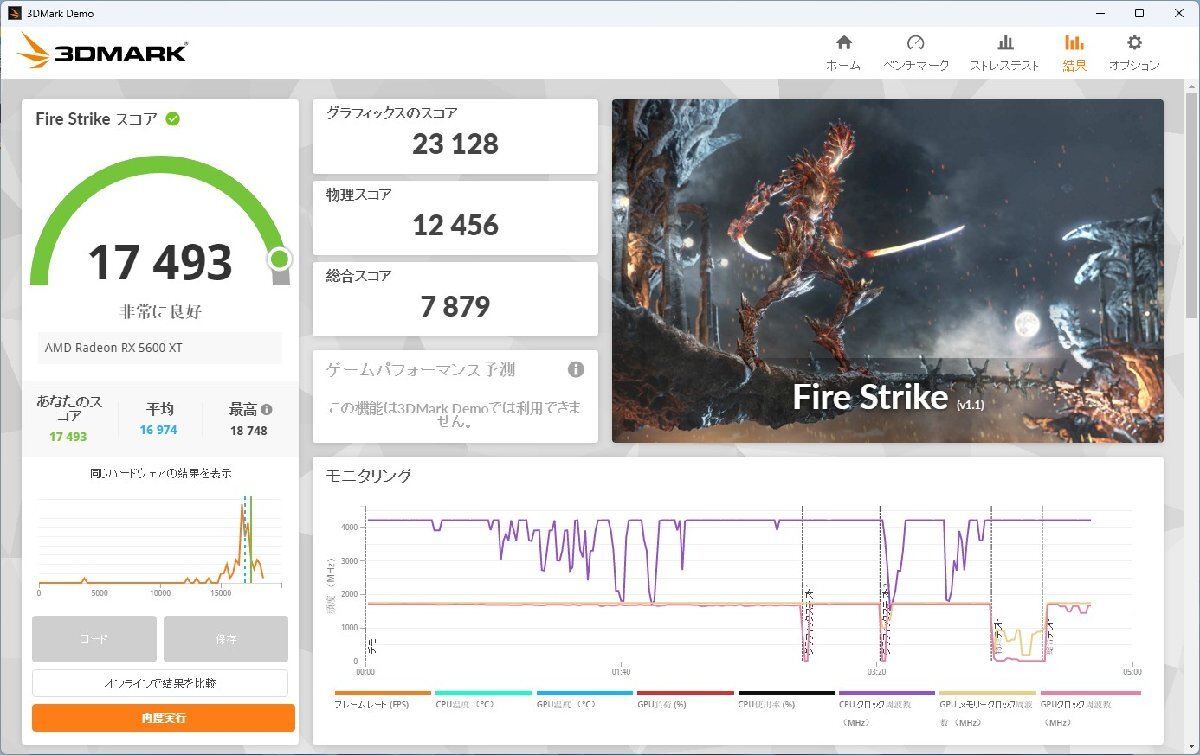
Task: Toggle GPU温度 legend series
Action: tap(584, 699)
